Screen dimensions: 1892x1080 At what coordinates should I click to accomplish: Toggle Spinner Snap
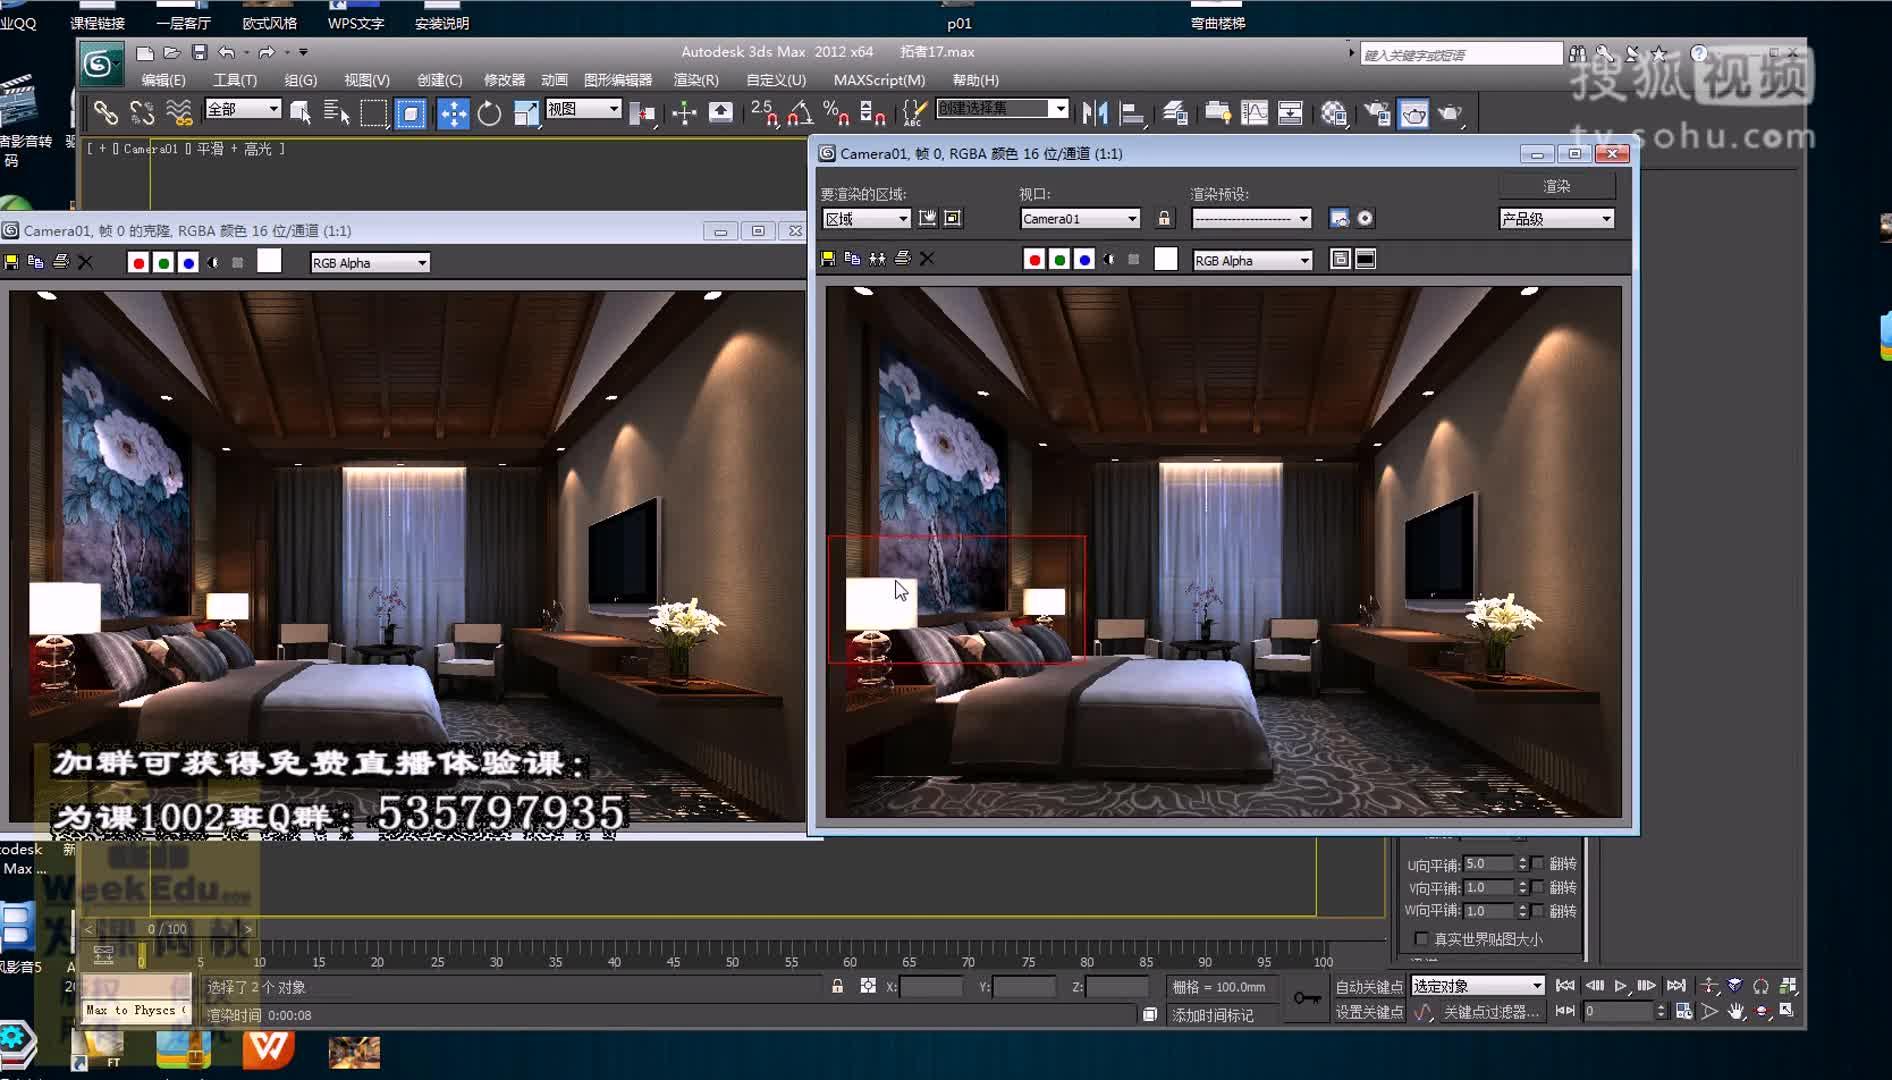point(872,113)
